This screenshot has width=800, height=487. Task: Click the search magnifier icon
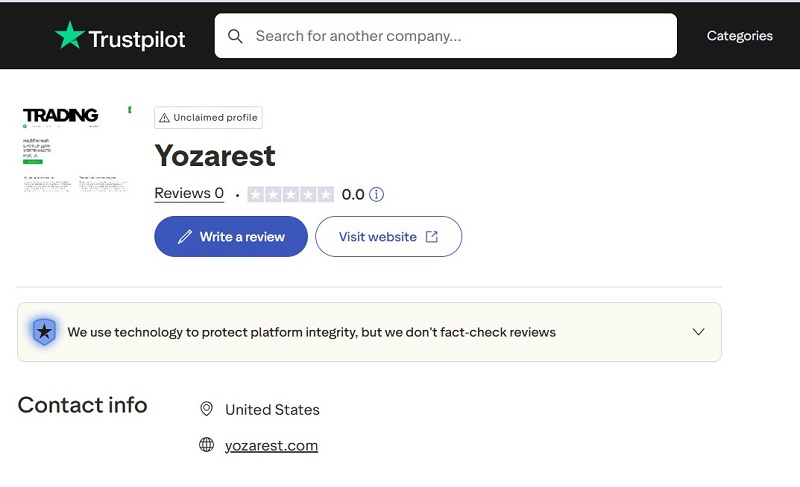point(236,36)
